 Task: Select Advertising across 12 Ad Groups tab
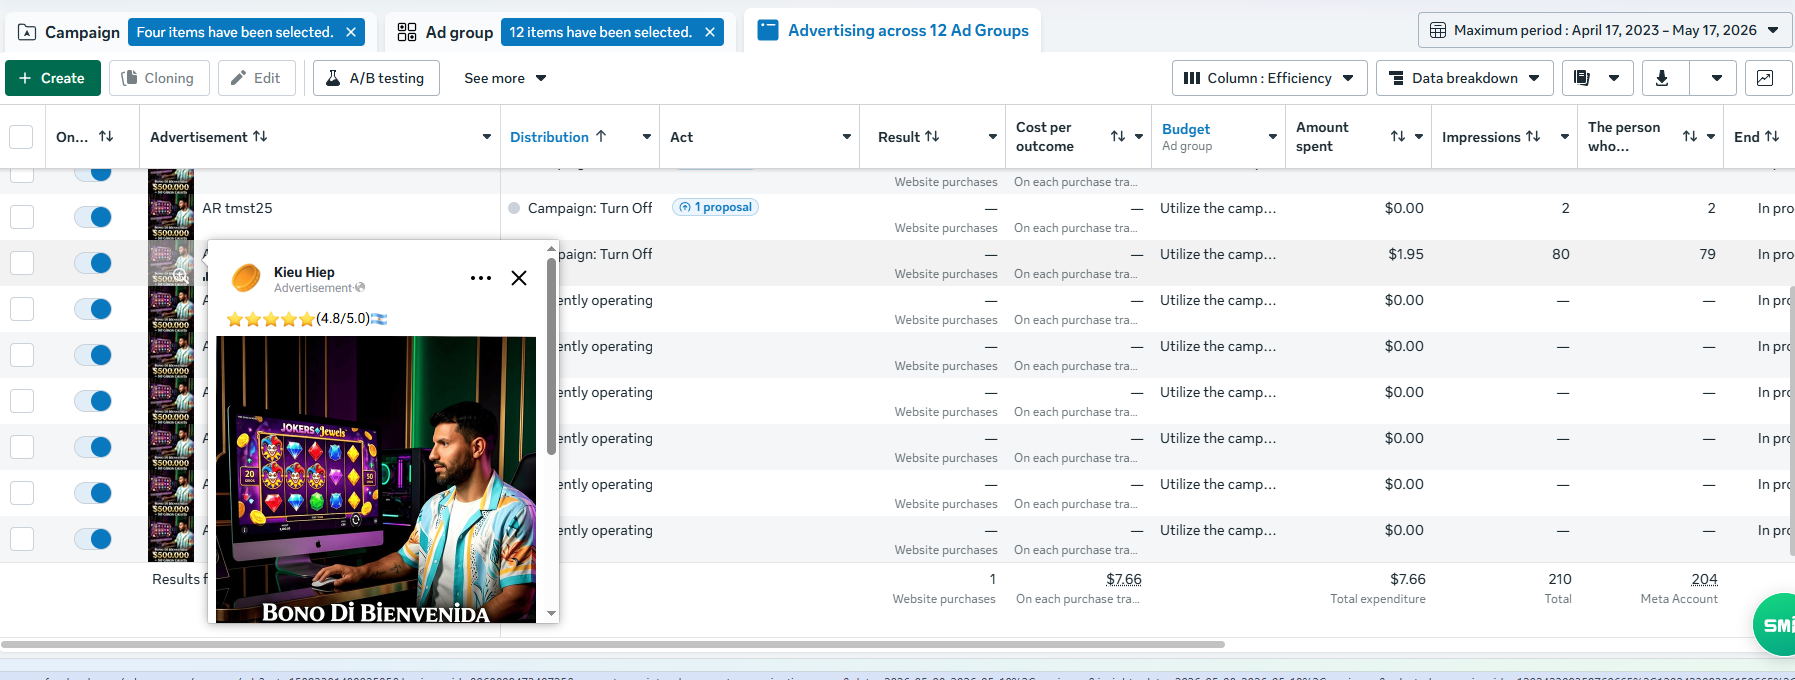[x=893, y=30]
